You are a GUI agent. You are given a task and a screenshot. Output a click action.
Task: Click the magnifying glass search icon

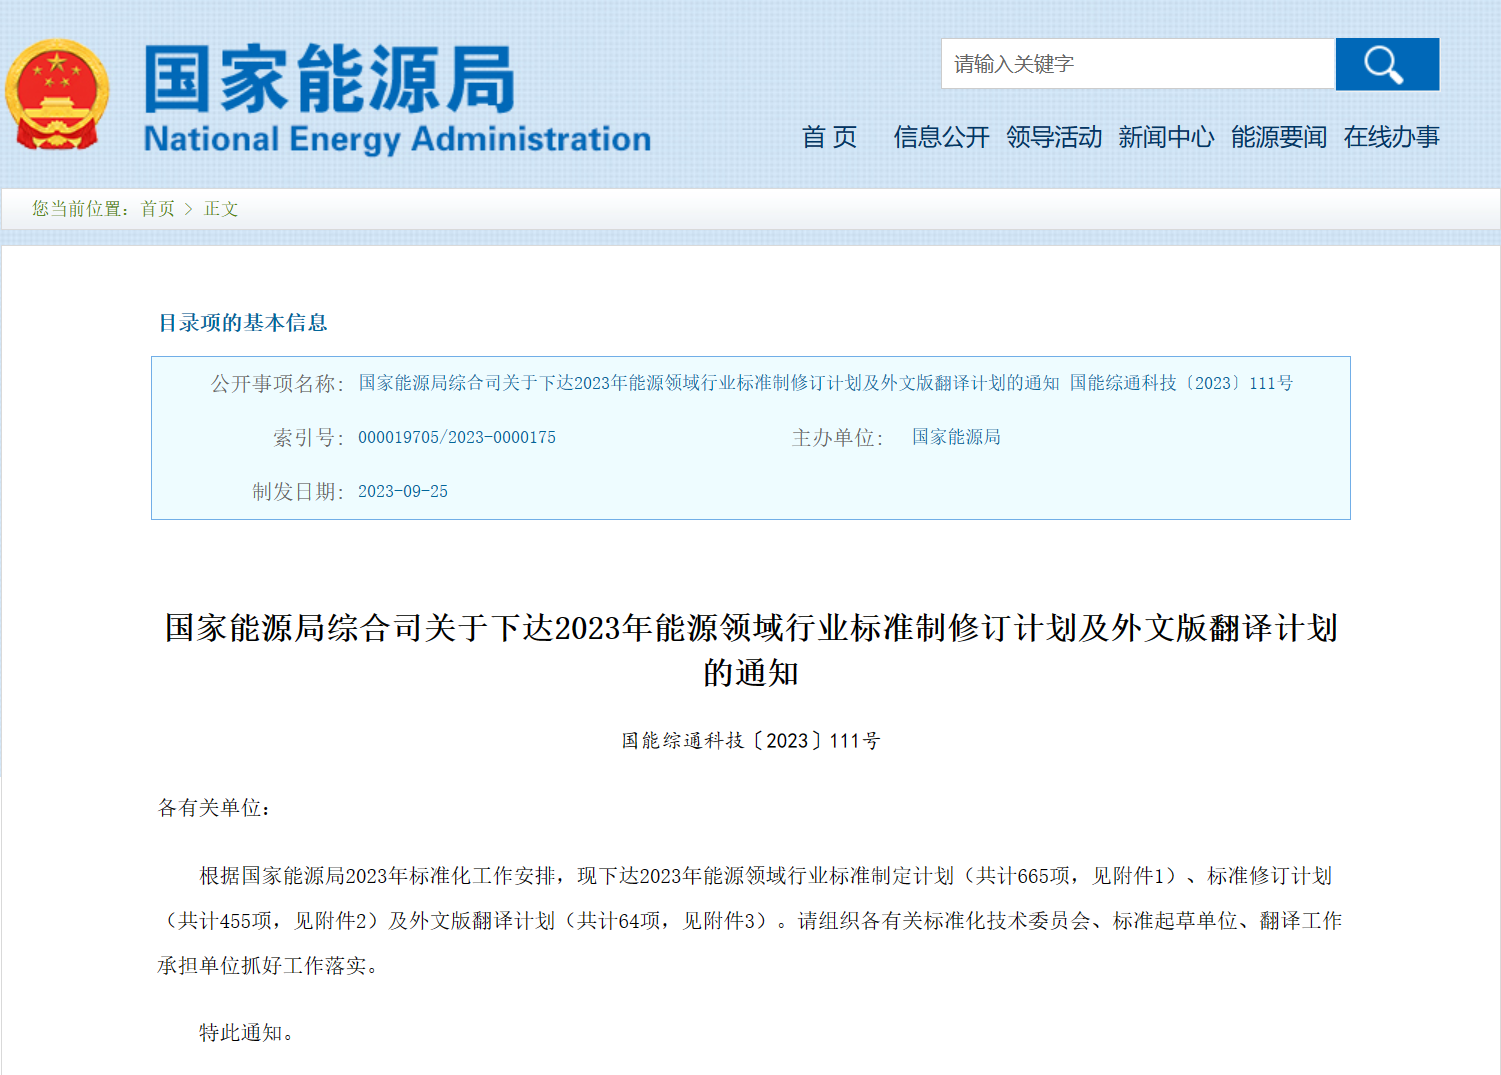coord(1386,64)
